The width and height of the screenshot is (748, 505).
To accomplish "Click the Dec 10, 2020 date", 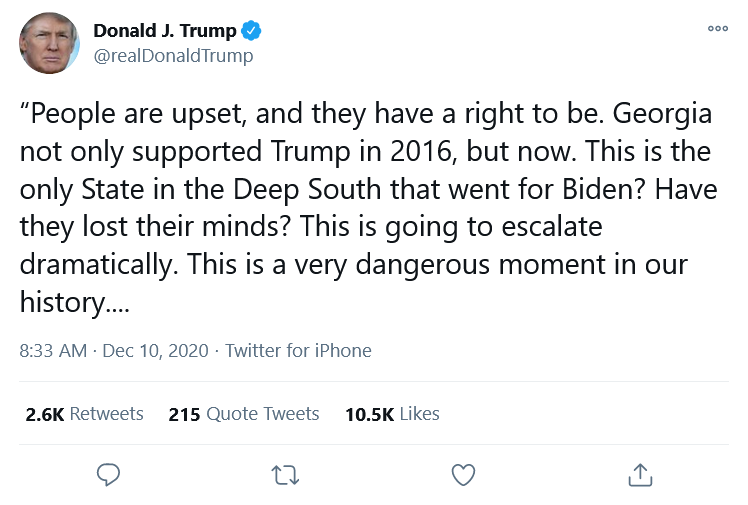I will coord(155,351).
